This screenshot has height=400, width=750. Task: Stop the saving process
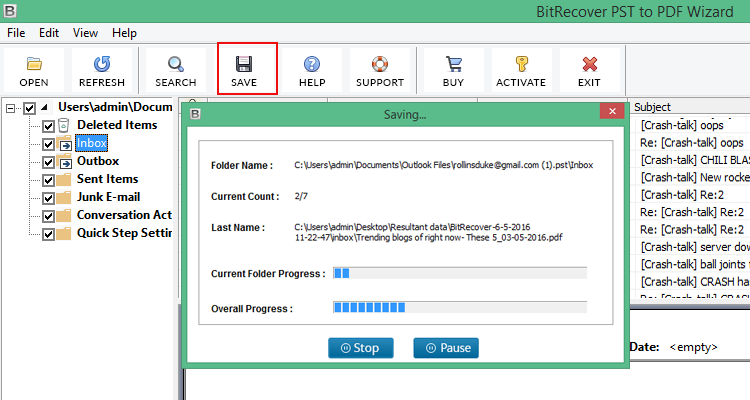point(361,348)
